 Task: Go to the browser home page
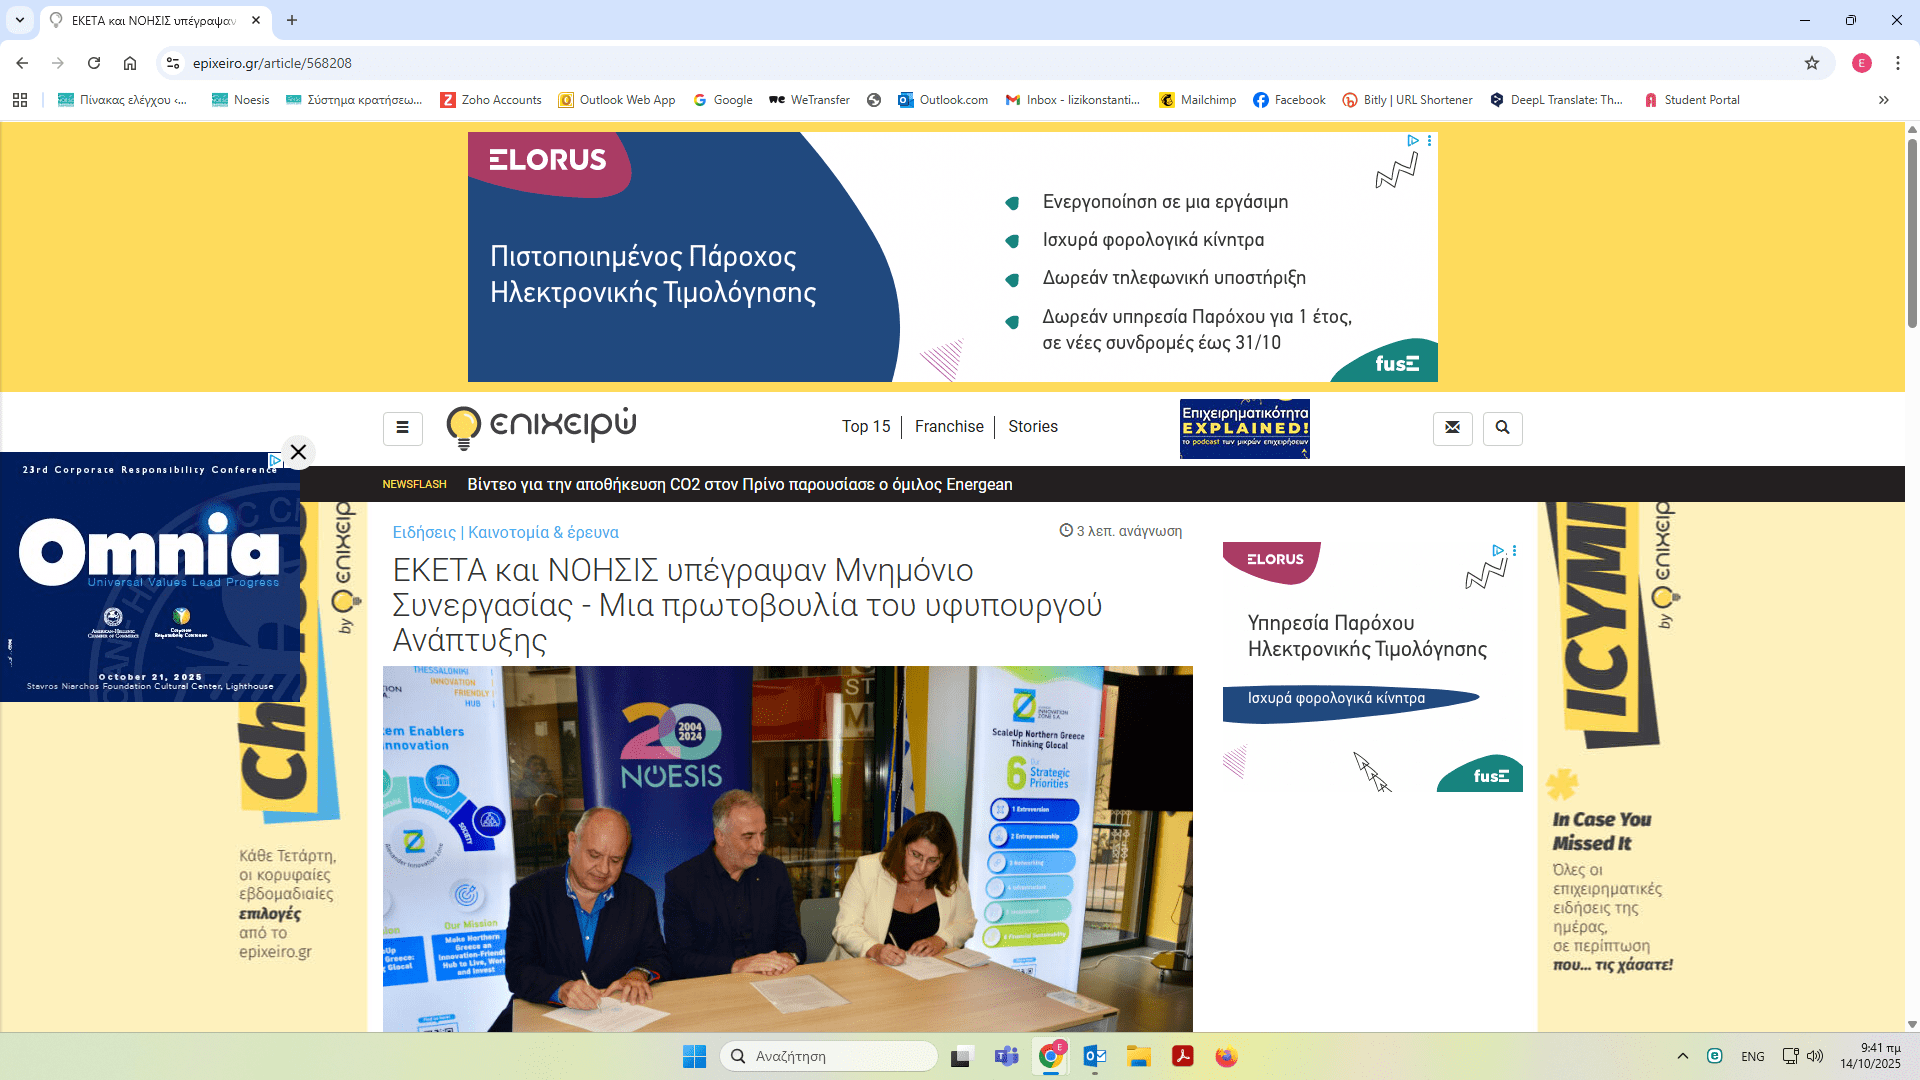(x=130, y=63)
